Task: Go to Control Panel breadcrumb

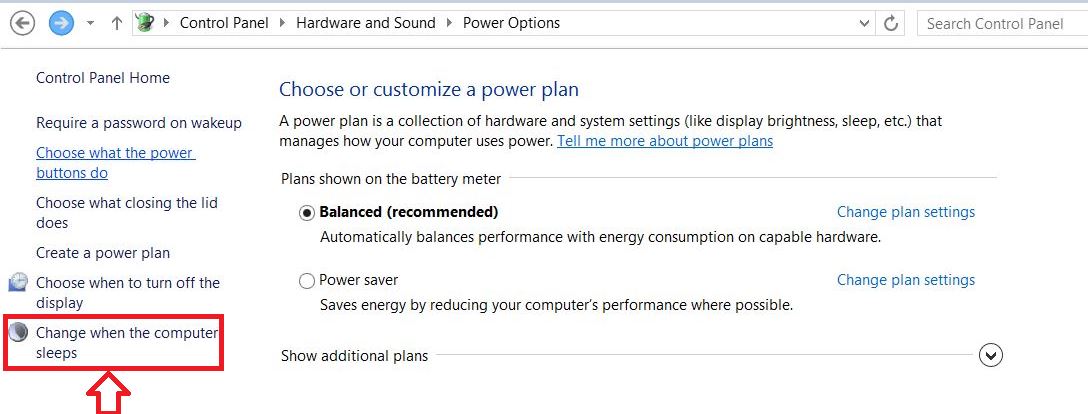Action: (224, 23)
